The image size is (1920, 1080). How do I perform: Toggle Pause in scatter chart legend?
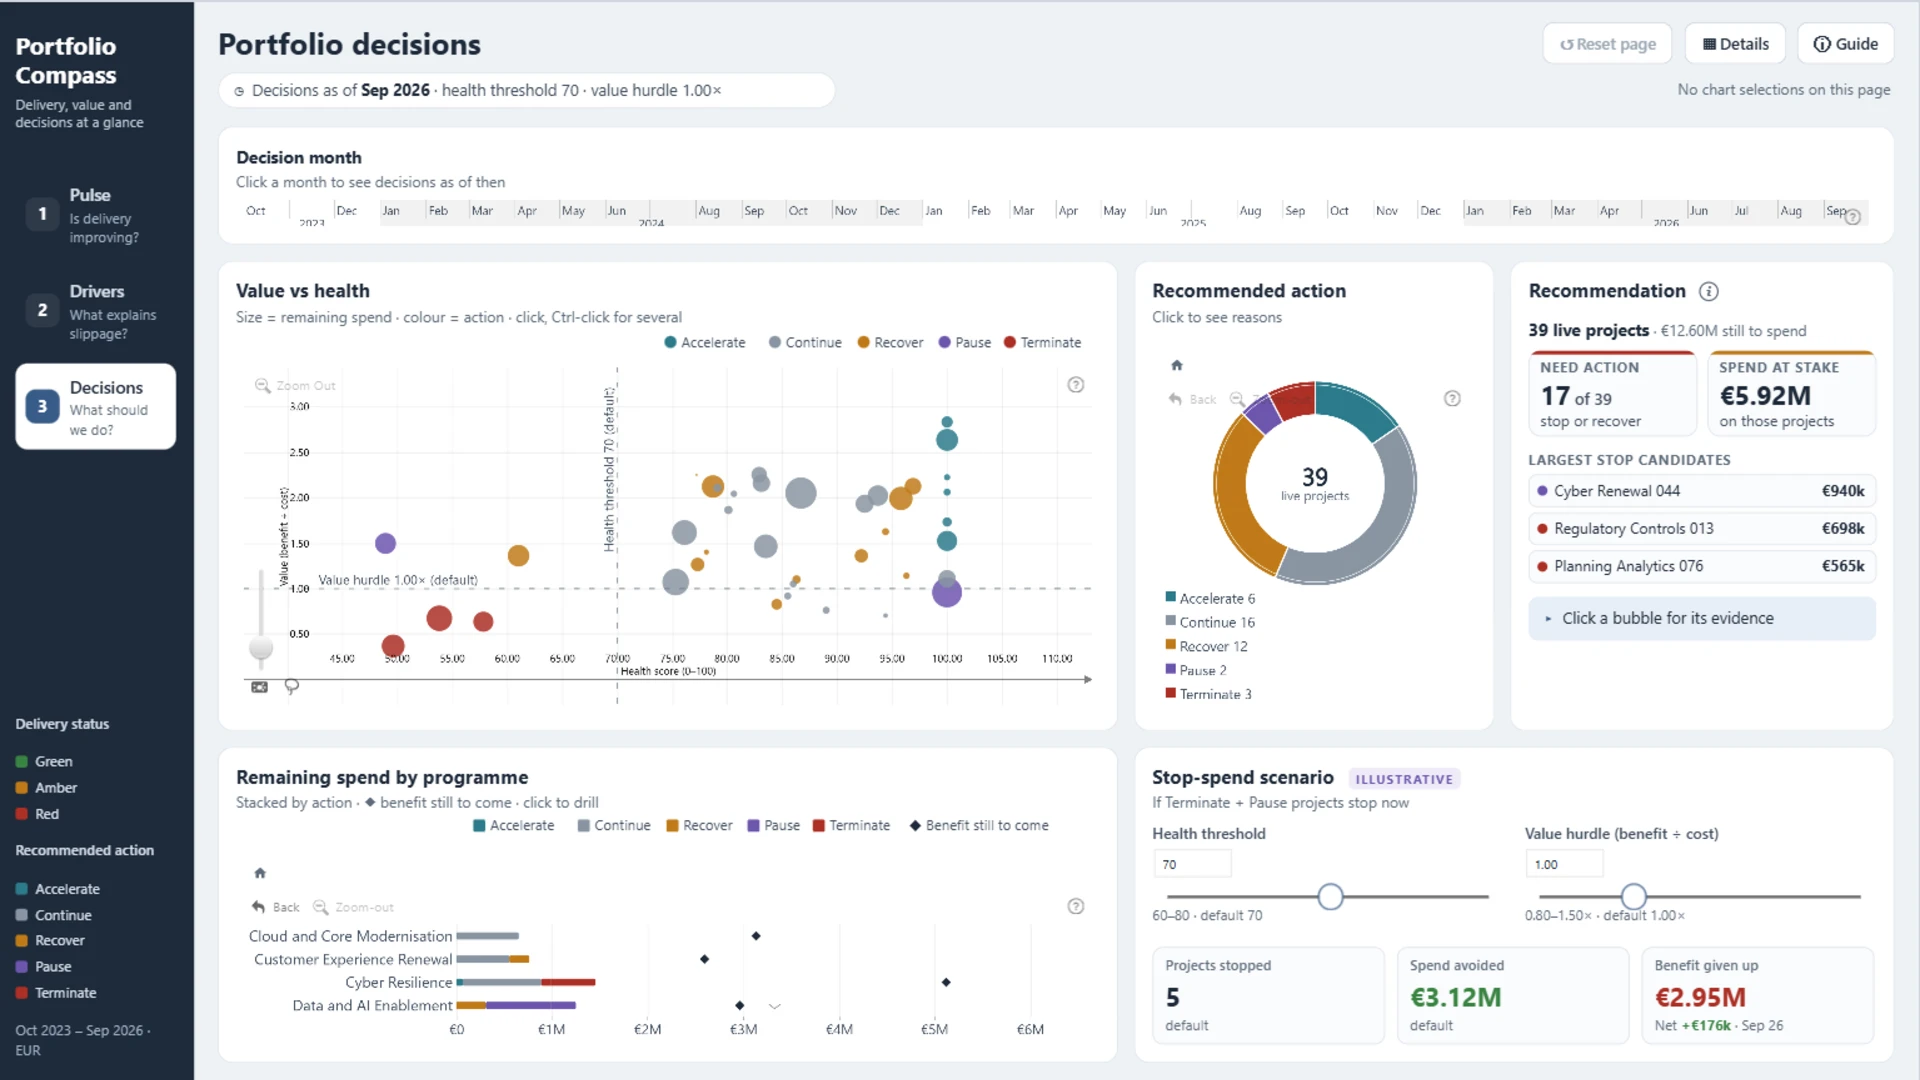coord(964,342)
